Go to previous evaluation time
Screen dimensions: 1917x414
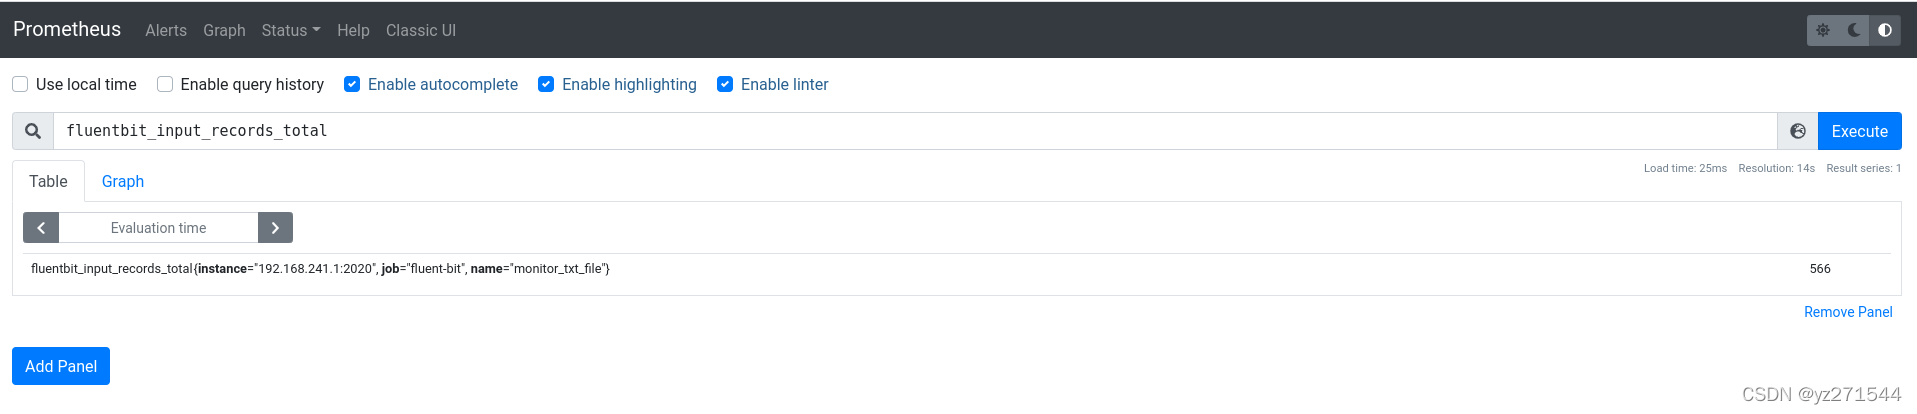click(x=41, y=228)
